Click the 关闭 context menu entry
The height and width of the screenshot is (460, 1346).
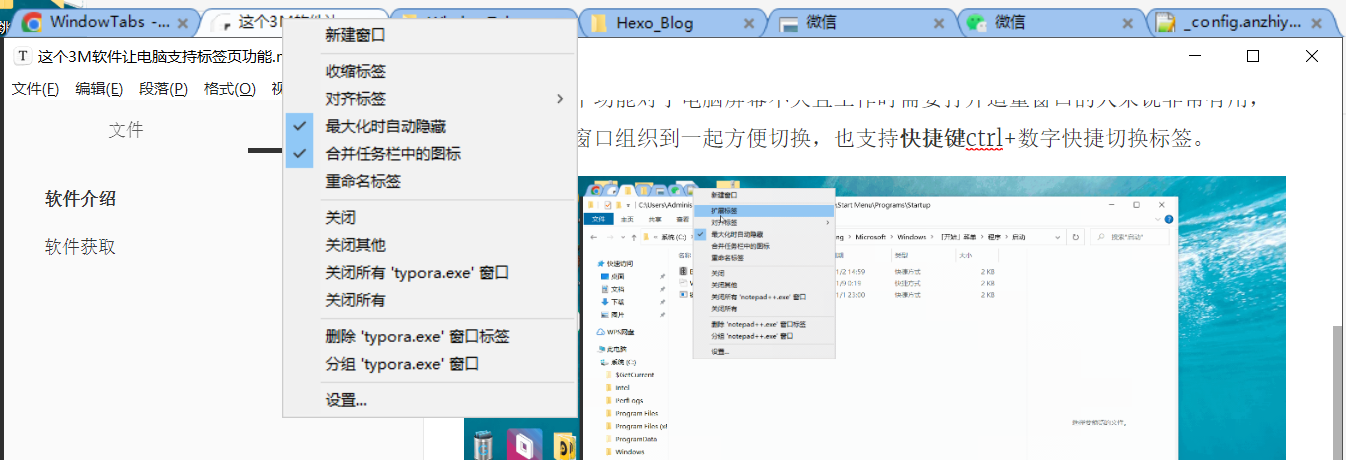(x=431, y=217)
